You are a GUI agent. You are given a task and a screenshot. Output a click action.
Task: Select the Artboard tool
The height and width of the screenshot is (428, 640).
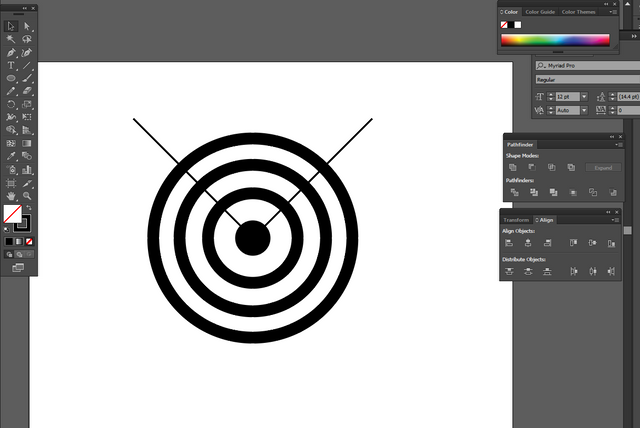(11, 183)
